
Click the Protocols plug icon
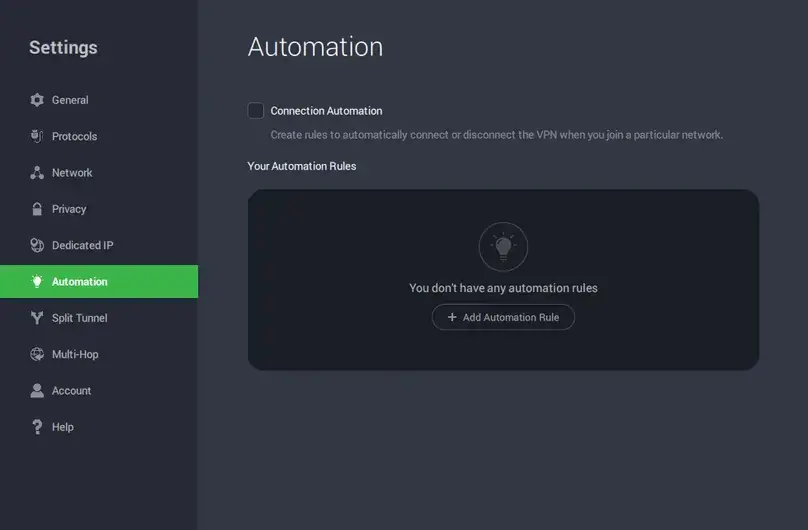click(x=37, y=136)
